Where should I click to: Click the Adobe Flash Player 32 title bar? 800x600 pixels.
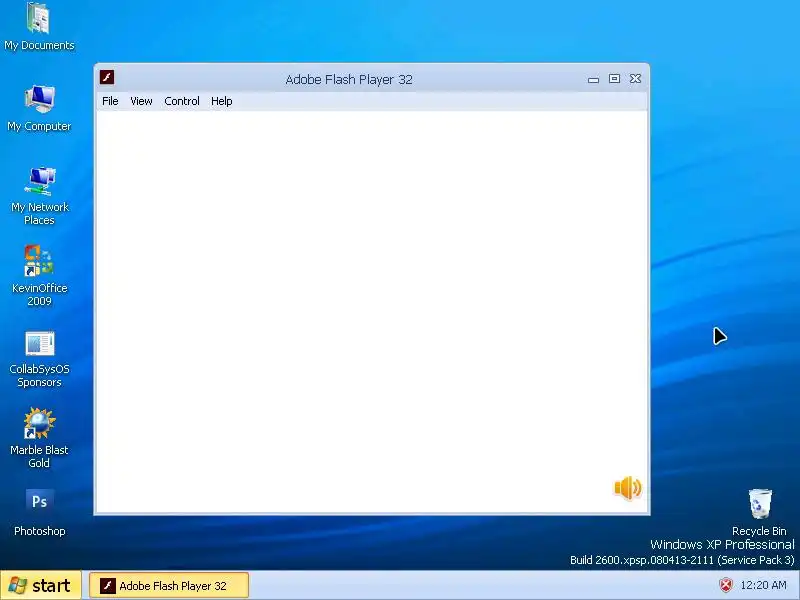tap(349, 79)
